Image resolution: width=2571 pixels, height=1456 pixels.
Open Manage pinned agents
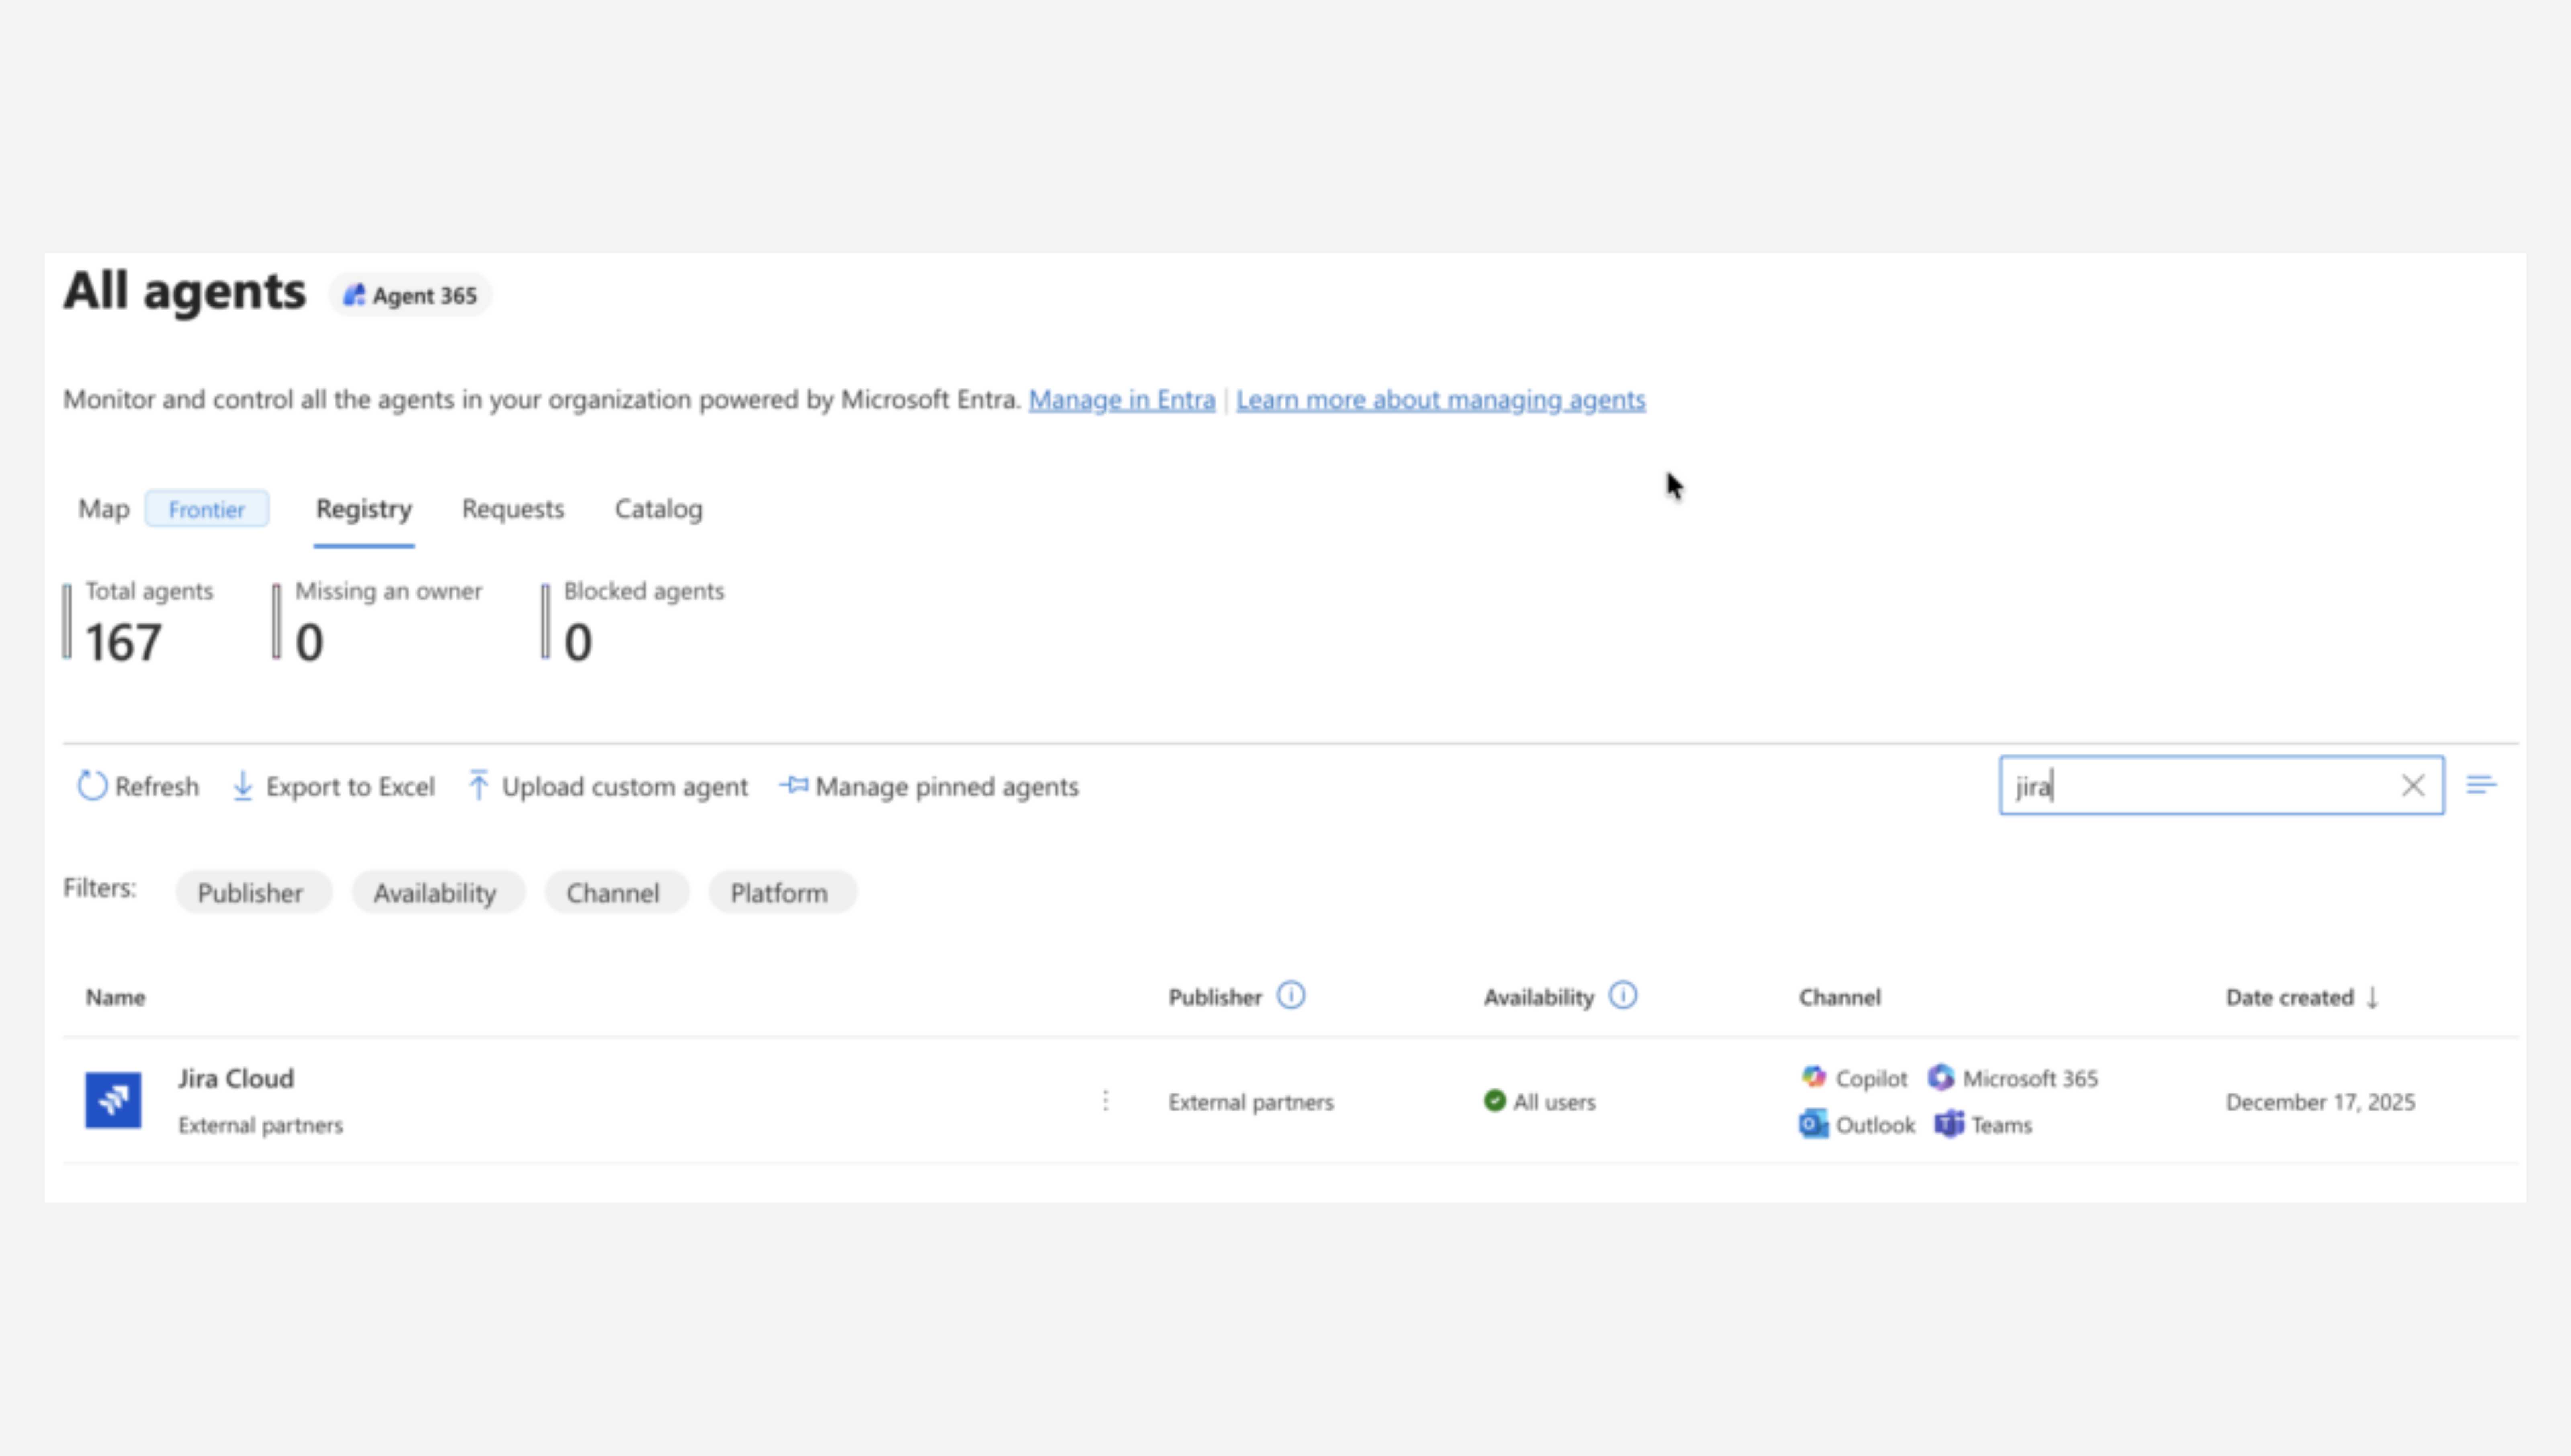(929, 786)
